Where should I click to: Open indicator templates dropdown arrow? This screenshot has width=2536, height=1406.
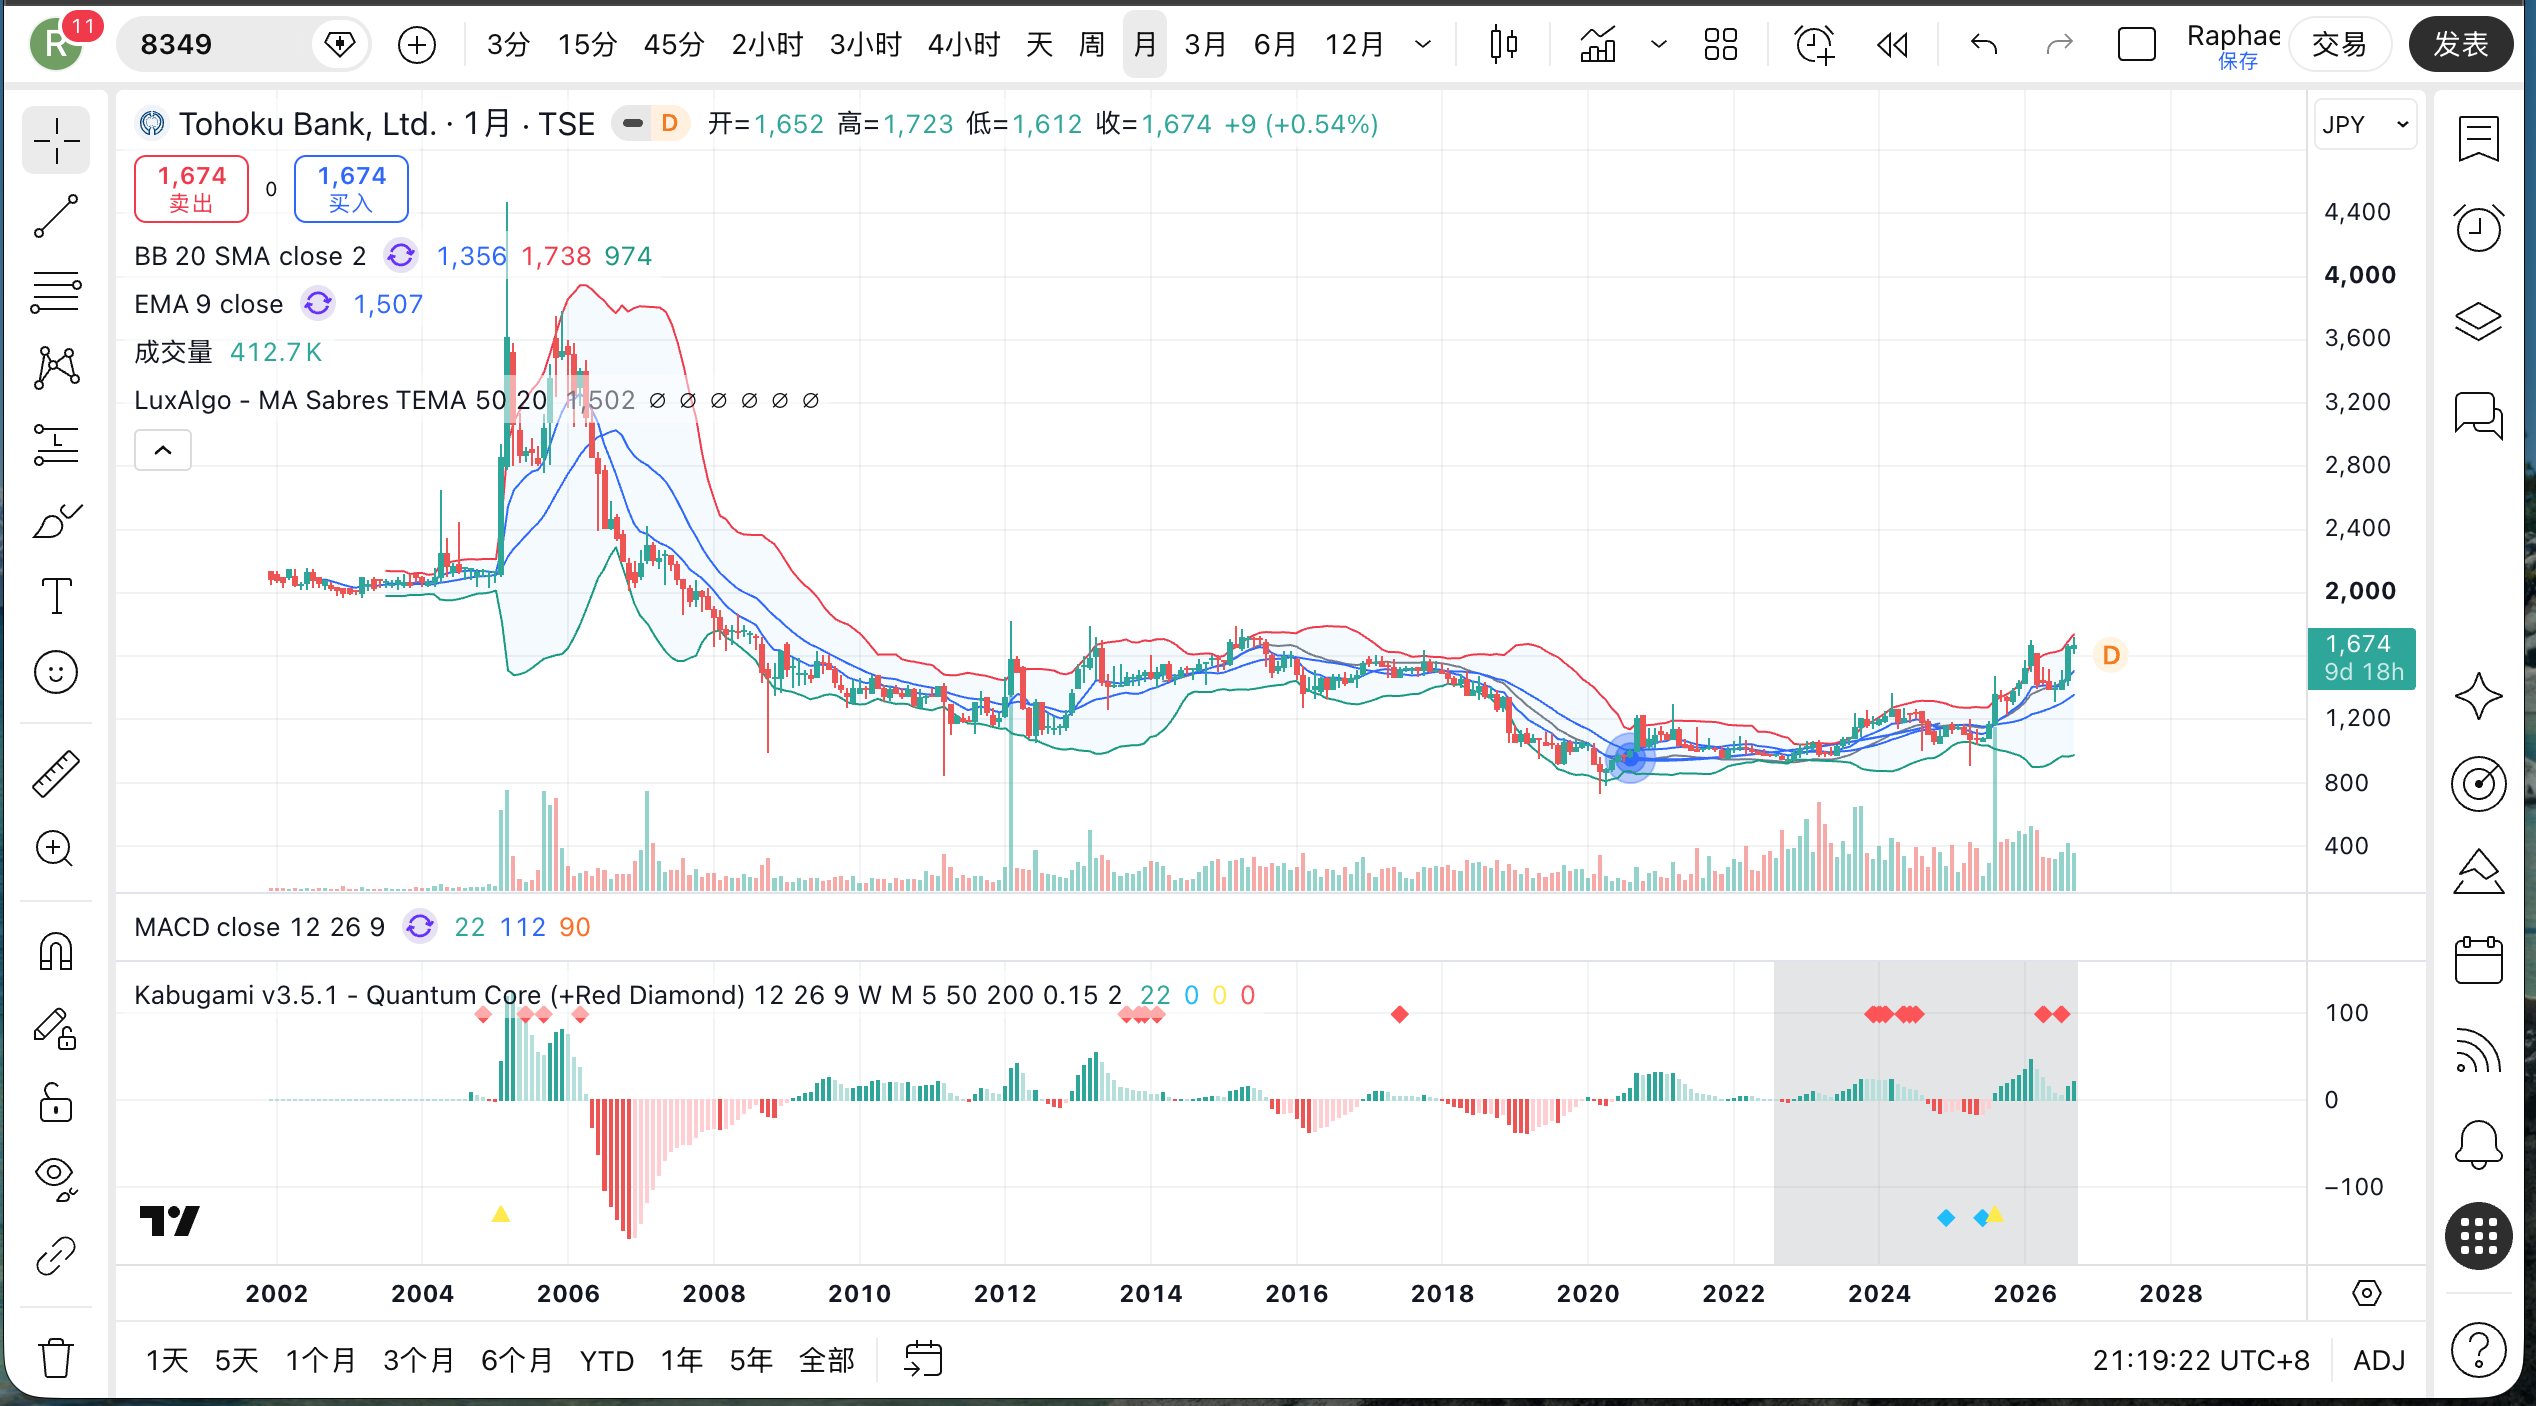click(x=1659, y=44)
